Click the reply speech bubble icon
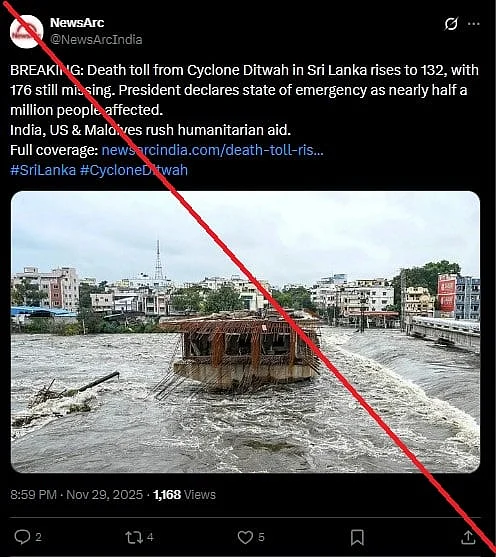 22,537
